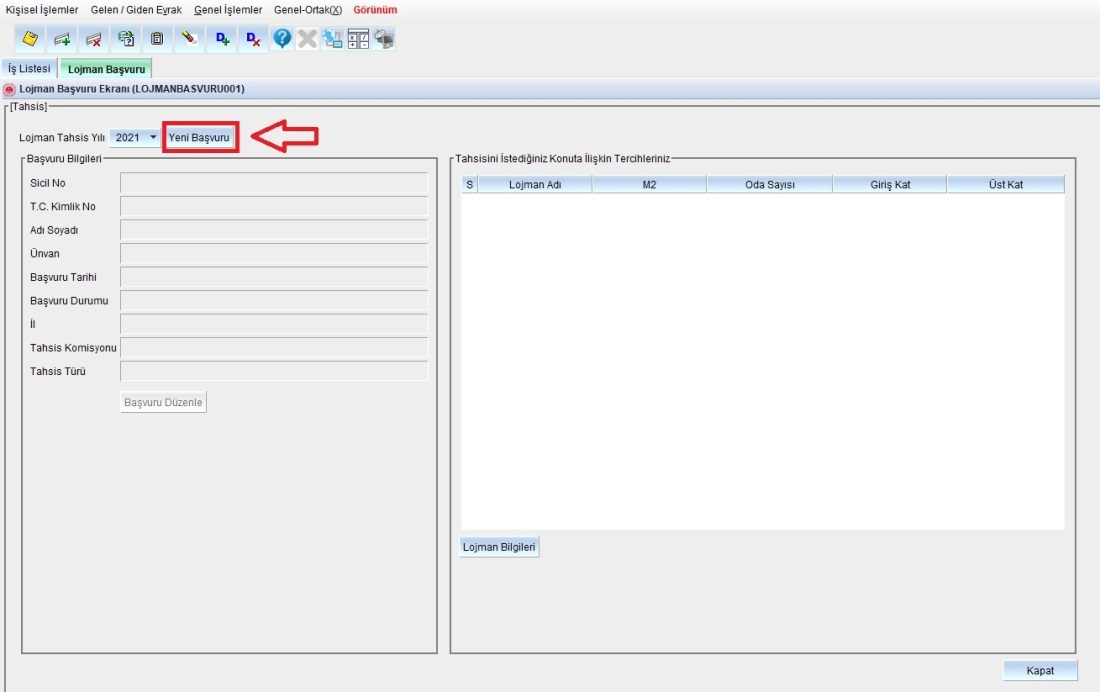The height and width of the screenshot is (692, 1100).
Task: Click the D with green plus icon
Action: pos(222,39)
